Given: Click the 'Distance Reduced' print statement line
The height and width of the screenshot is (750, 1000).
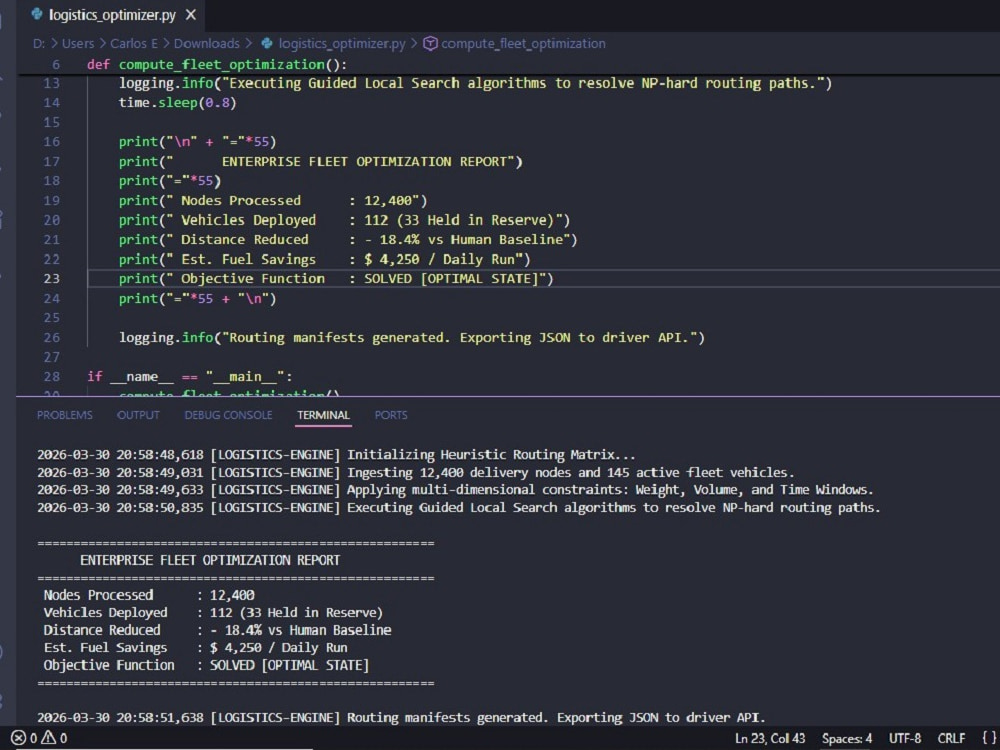Looking at the screenshot, I should coord(348,240).
